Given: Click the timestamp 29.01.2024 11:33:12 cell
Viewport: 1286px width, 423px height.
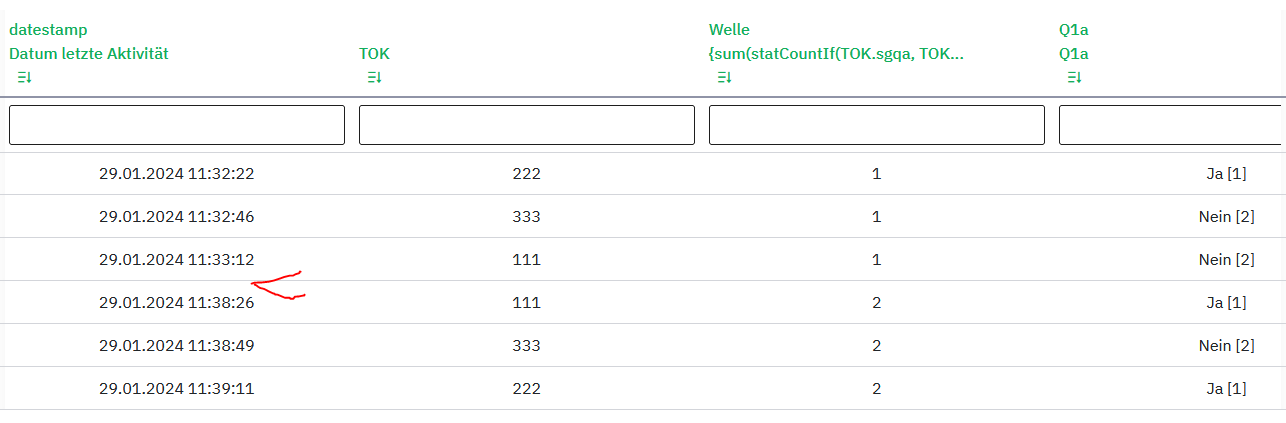Looking at the screenshot, I should 177,260.
